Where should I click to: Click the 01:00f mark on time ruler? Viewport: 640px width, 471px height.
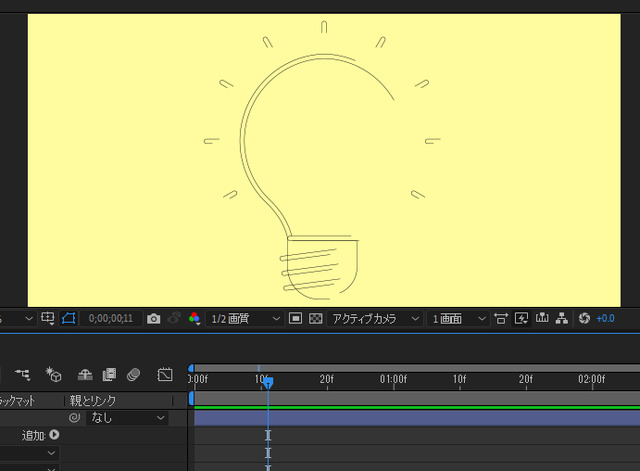(393, 379)
